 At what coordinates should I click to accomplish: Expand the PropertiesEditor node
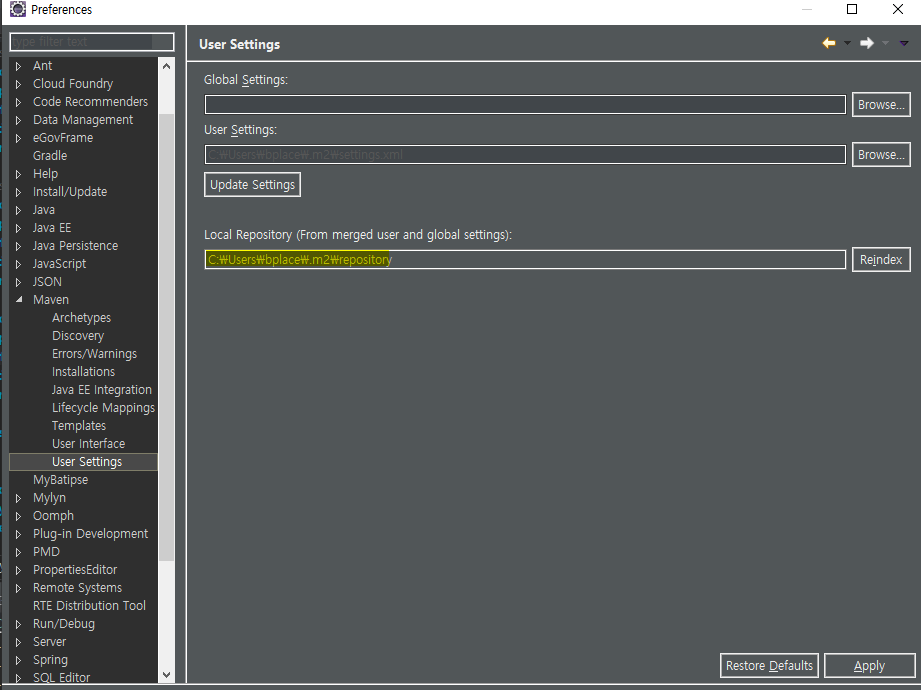[x=18, y=570]
